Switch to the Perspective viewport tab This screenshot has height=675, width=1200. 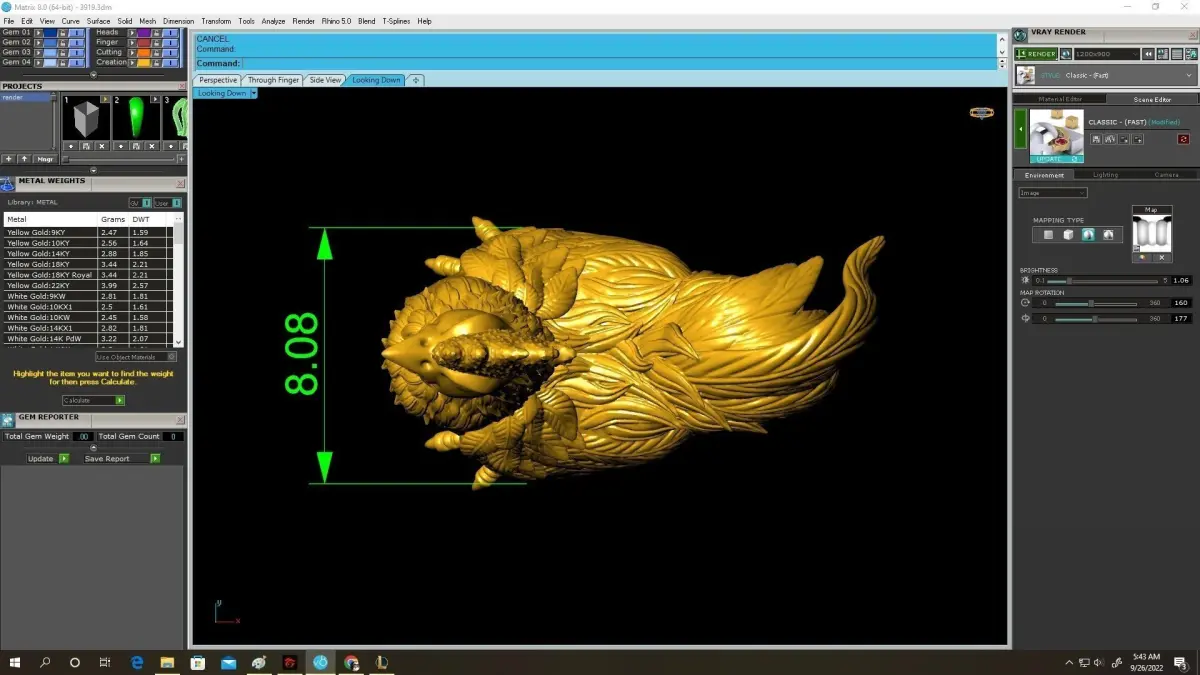coord(217,80)
